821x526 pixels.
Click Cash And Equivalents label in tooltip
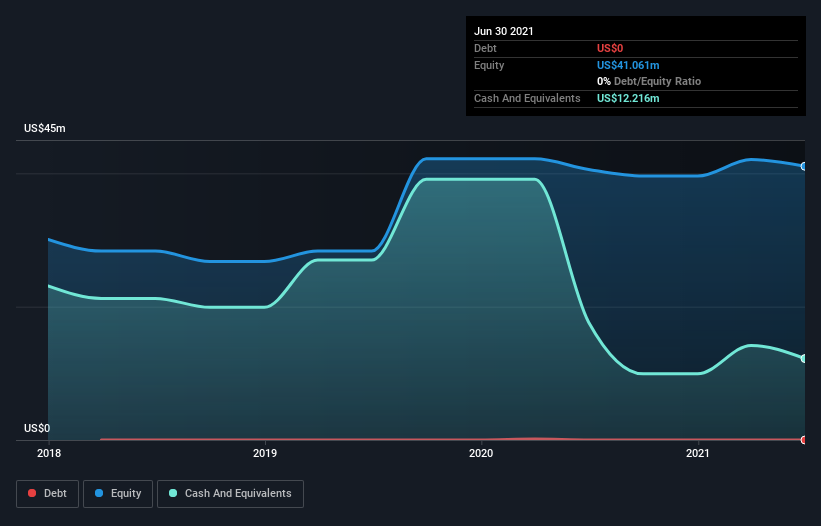point(527,98)
